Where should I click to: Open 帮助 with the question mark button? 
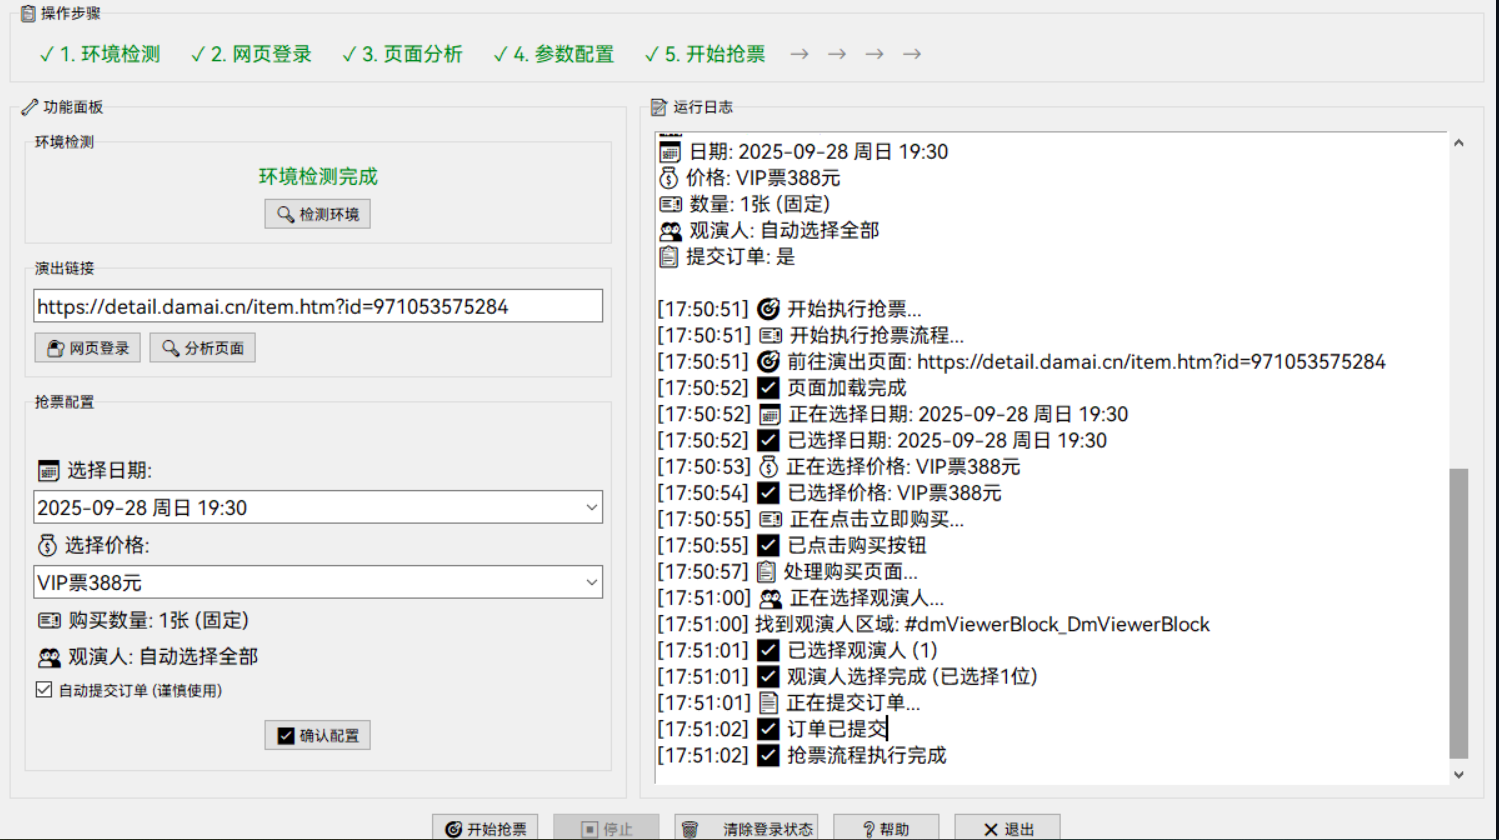click(886, 828)
